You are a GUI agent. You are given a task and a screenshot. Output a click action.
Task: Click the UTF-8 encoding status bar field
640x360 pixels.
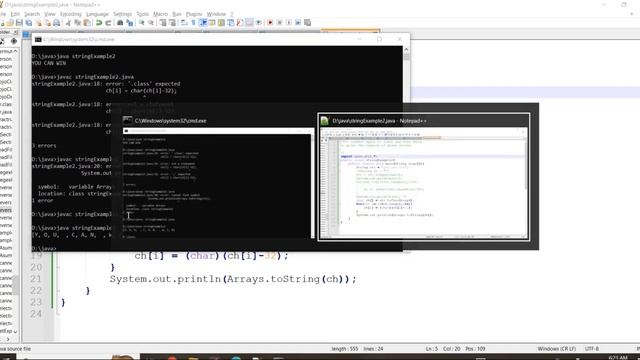(x=592, y=349)
